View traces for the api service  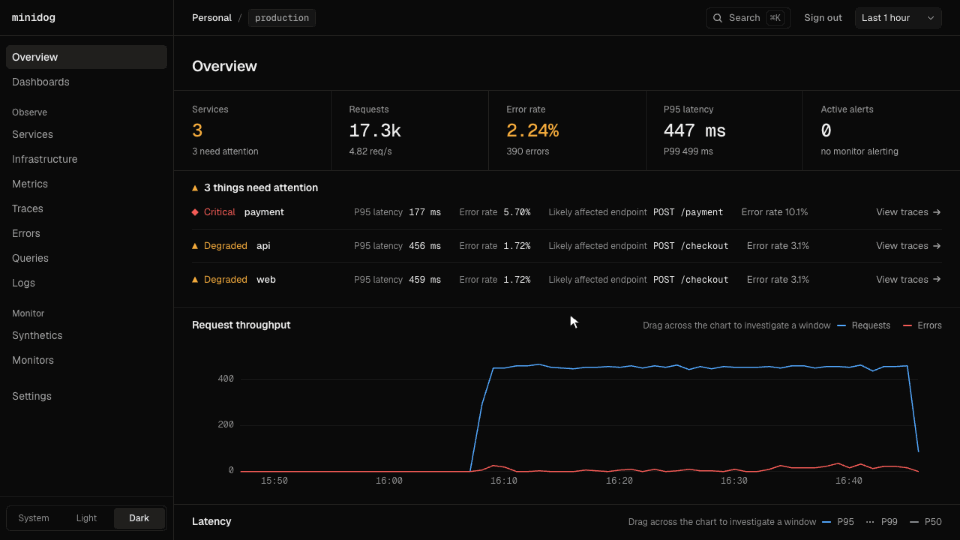(908, 246)
